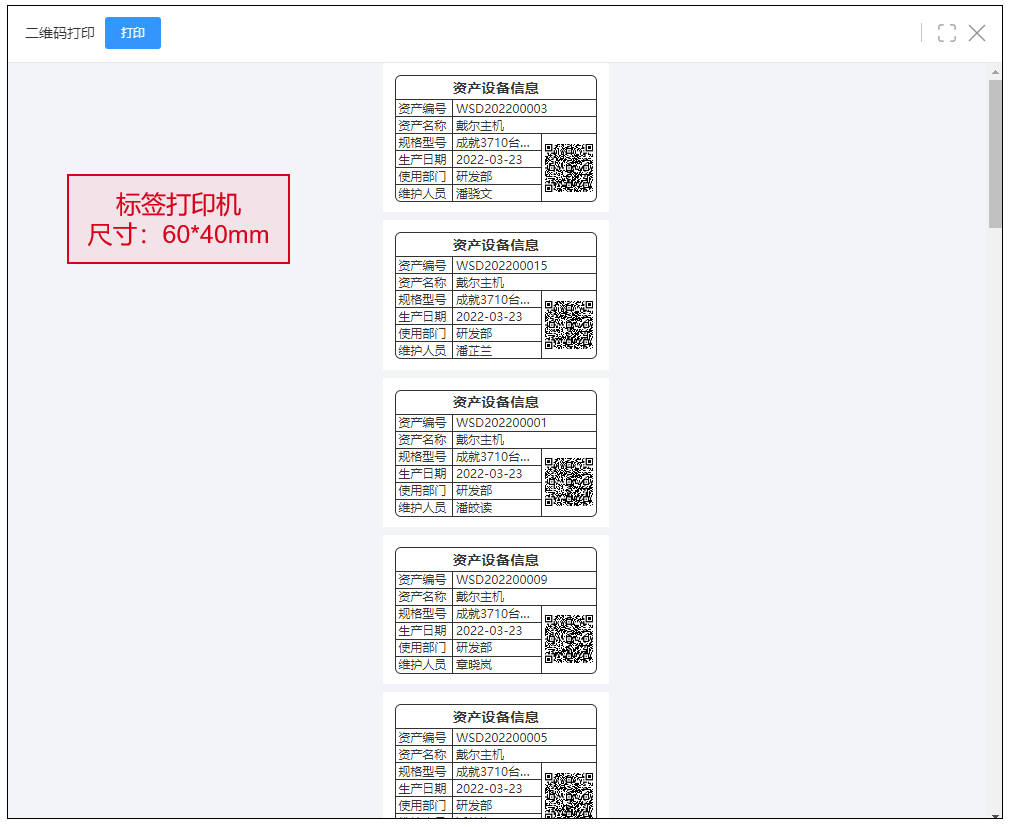Click 戴尔主机 on the WSD202200009 label

pyautogui.click(x=480, y=597)
